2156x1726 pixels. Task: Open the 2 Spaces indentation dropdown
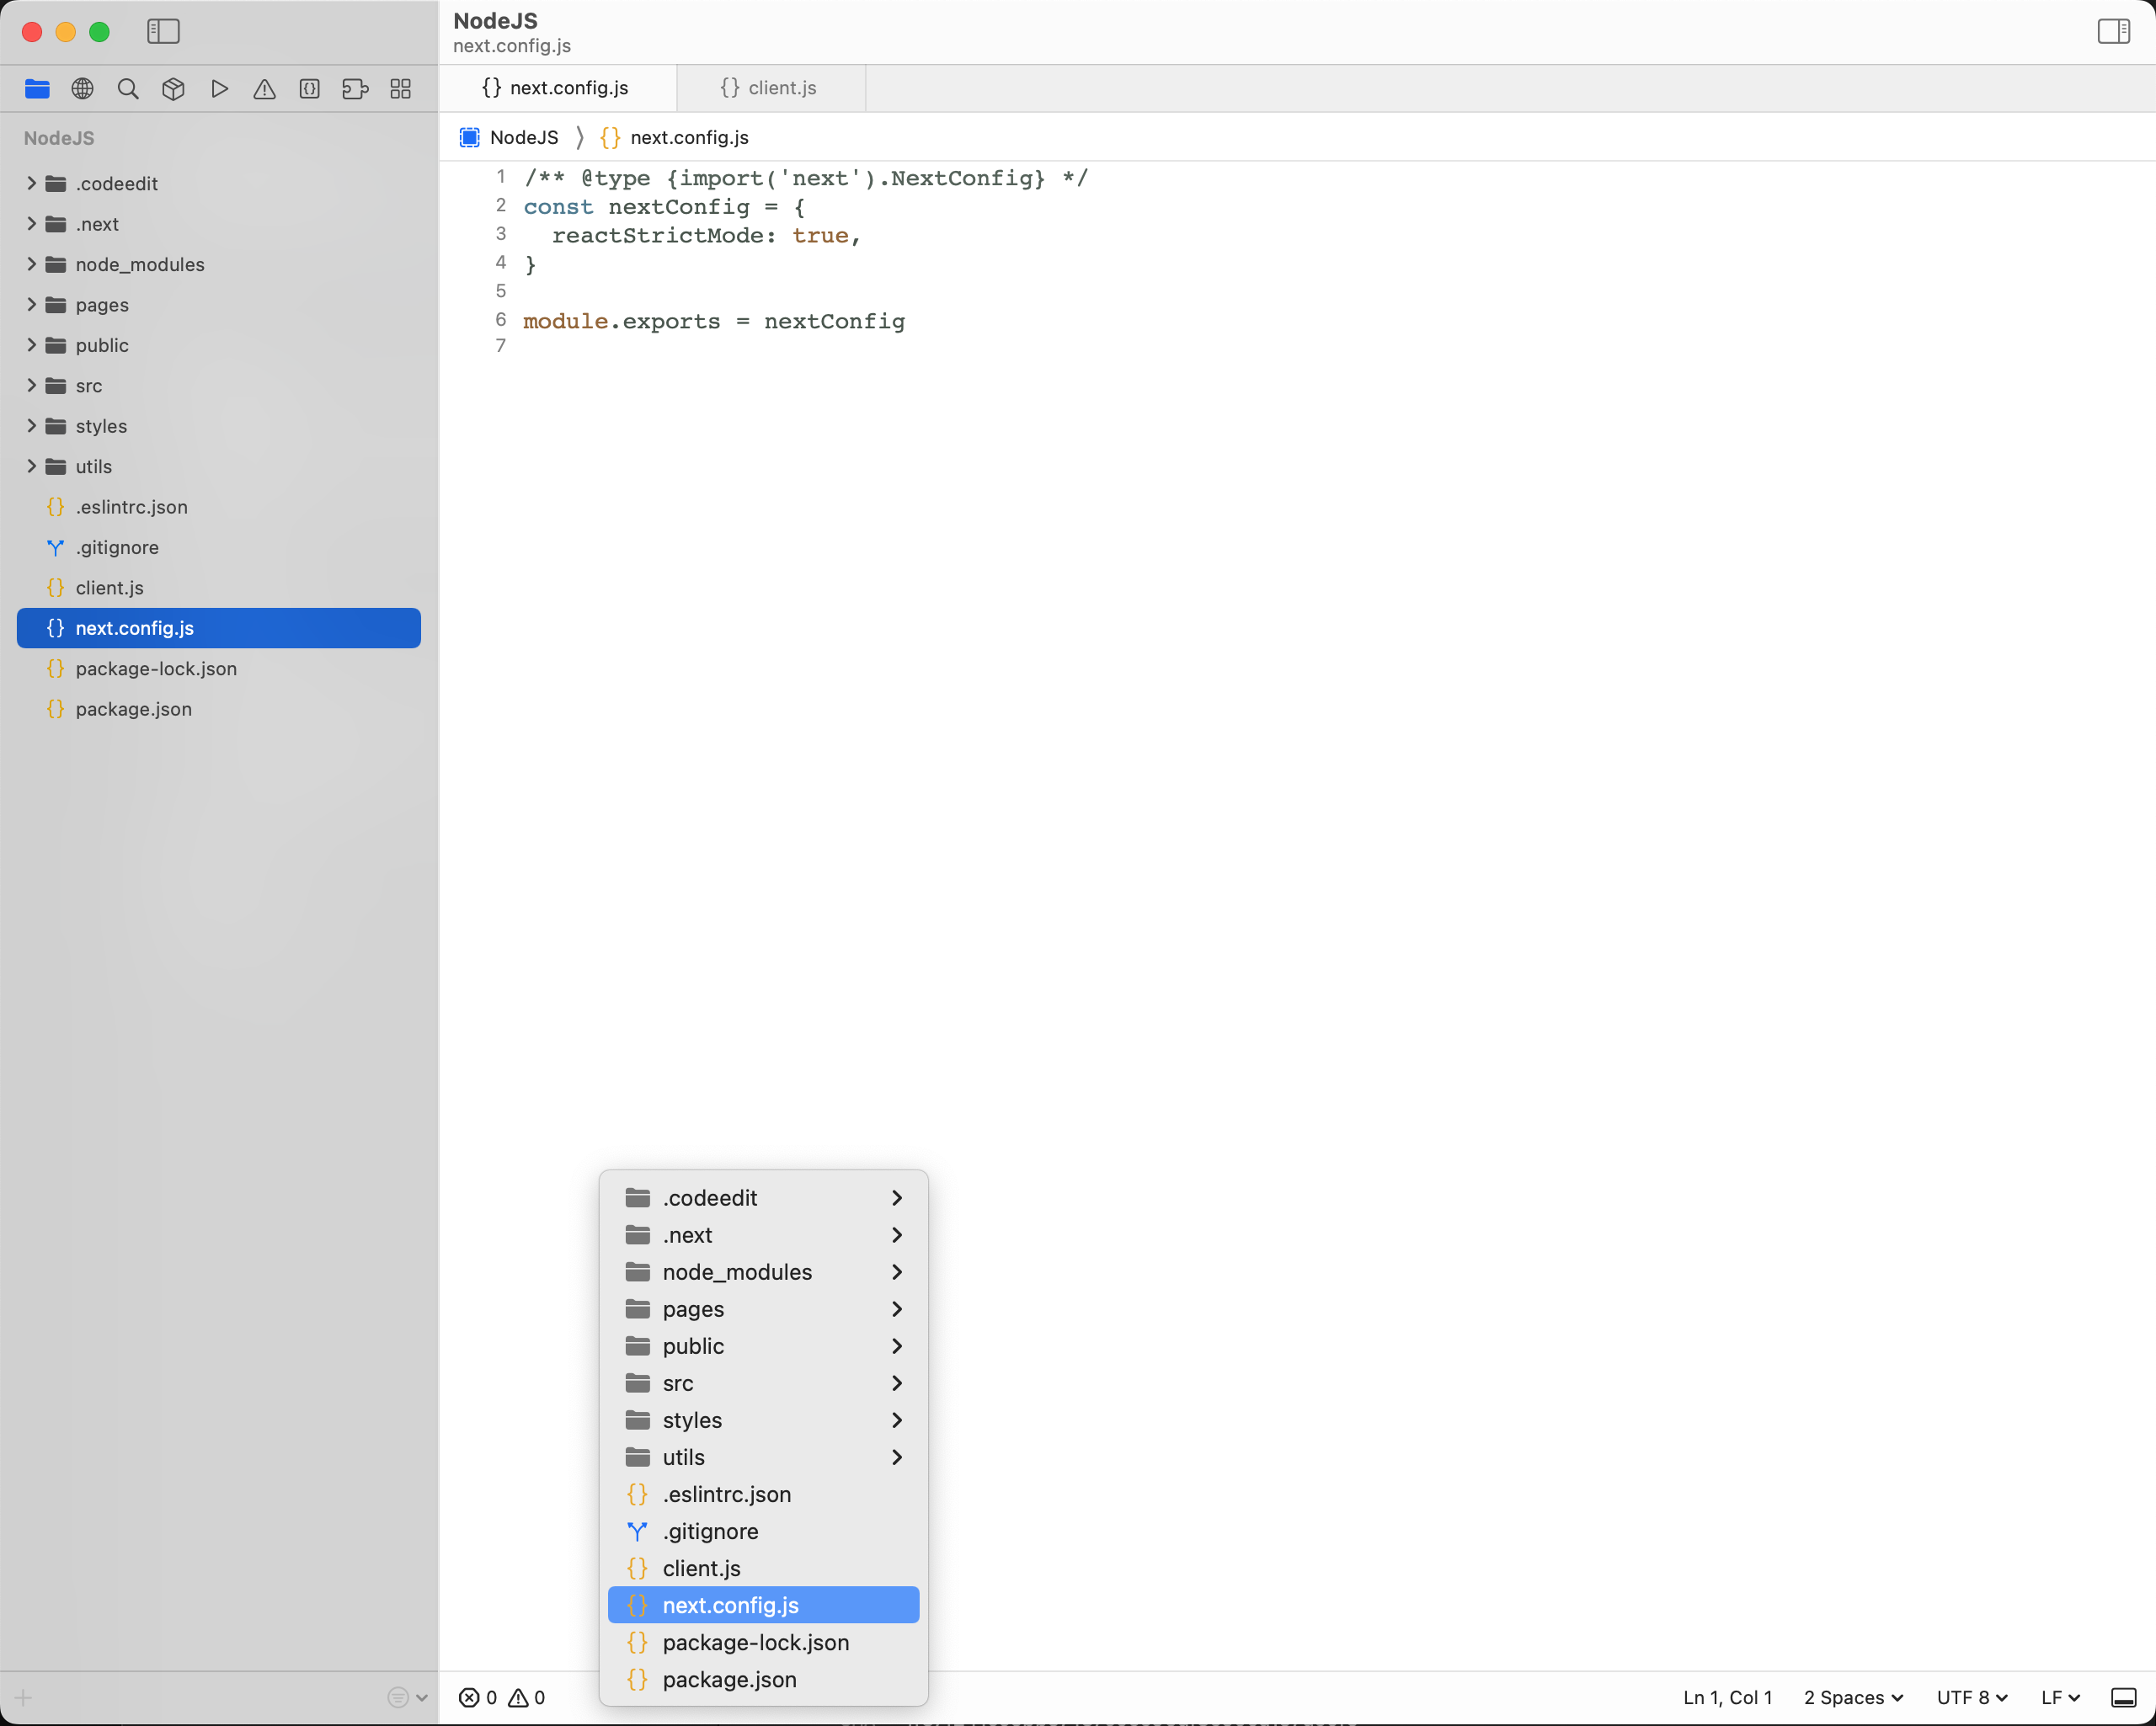pyautogui.click(x=1853, y=1697)
